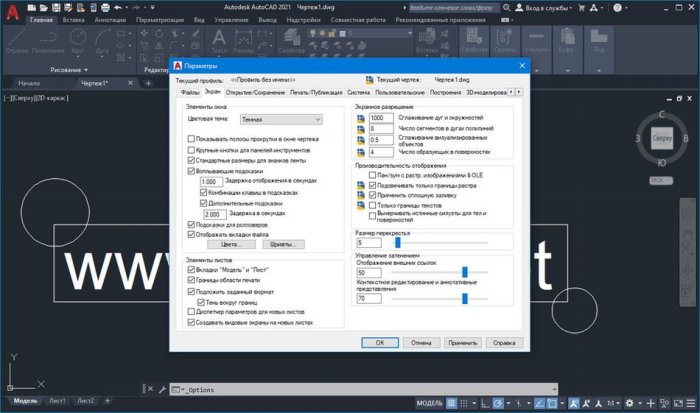700x413 pixels.
Task: Click the 'Сглаживание дуг и окружностей' value field
Action: pyautogui.click(x=381, y=118)
